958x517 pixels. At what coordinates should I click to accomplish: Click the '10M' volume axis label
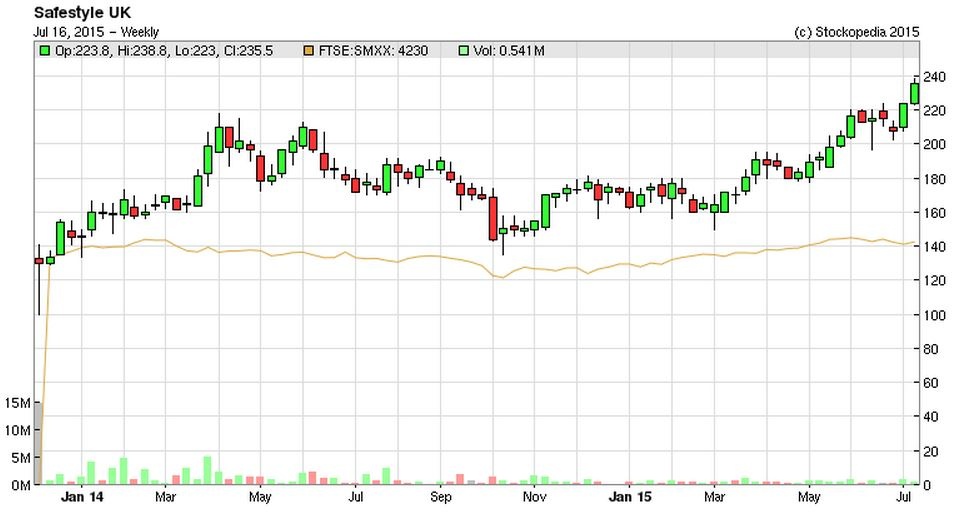(x=16, y=431)
